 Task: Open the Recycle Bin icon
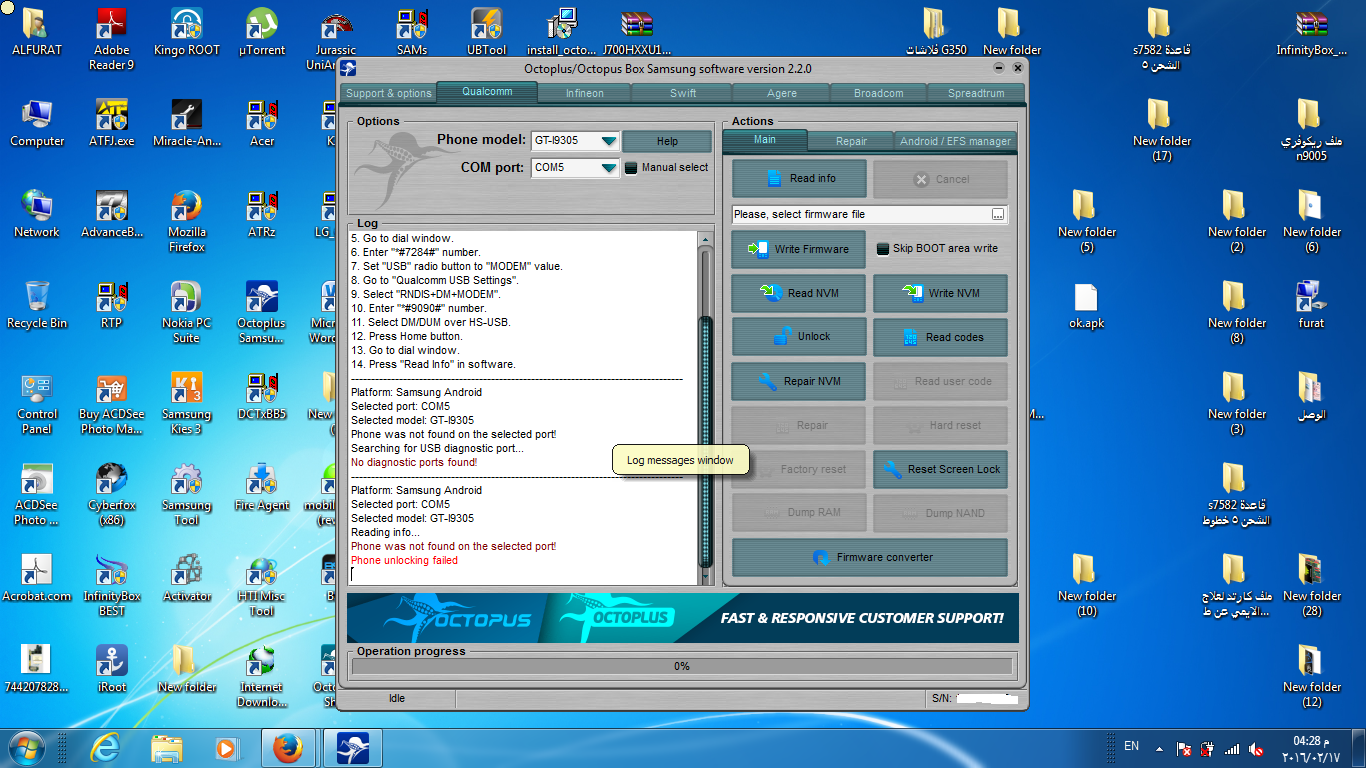[37, 306]
